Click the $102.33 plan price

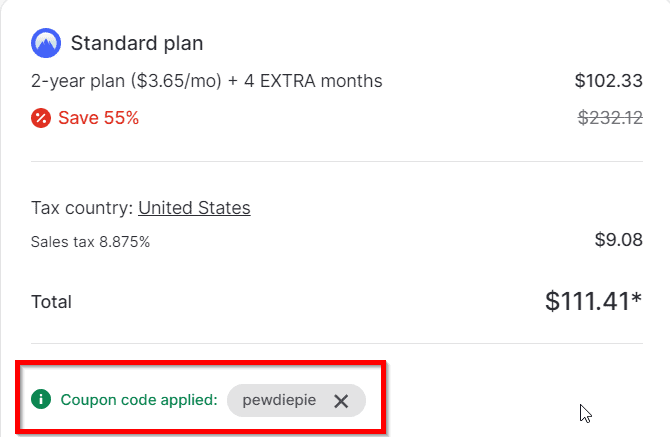tap(608, 80)
